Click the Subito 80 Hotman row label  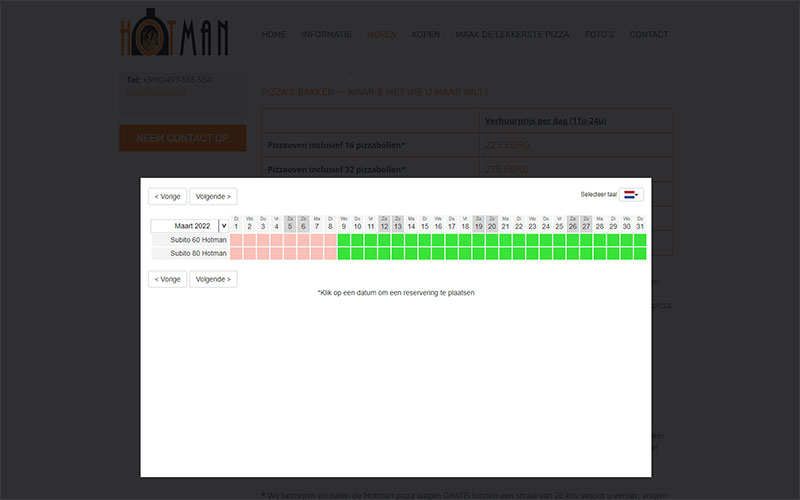[190, 254]
